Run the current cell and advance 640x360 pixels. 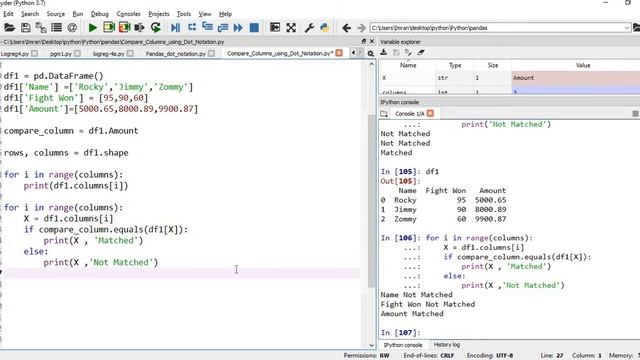[124, 28]
